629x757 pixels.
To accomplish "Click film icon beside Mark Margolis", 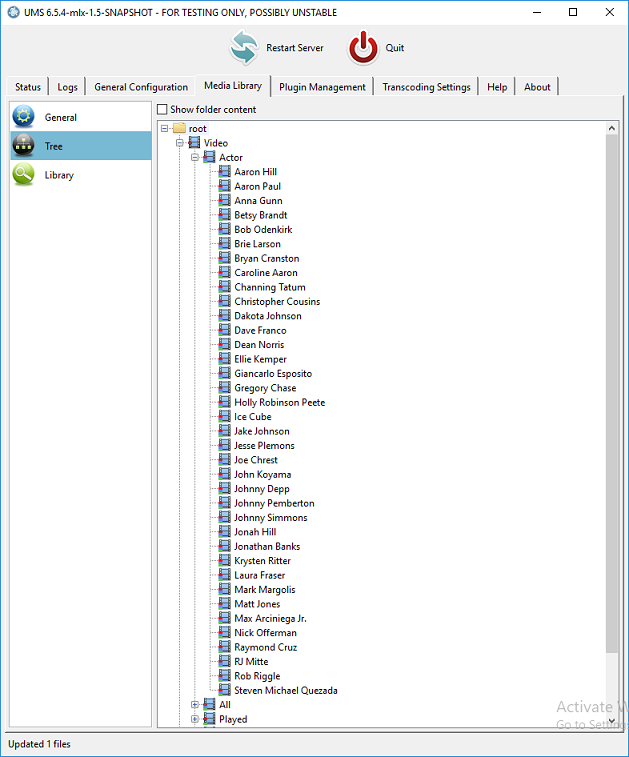I will [224, 589].
